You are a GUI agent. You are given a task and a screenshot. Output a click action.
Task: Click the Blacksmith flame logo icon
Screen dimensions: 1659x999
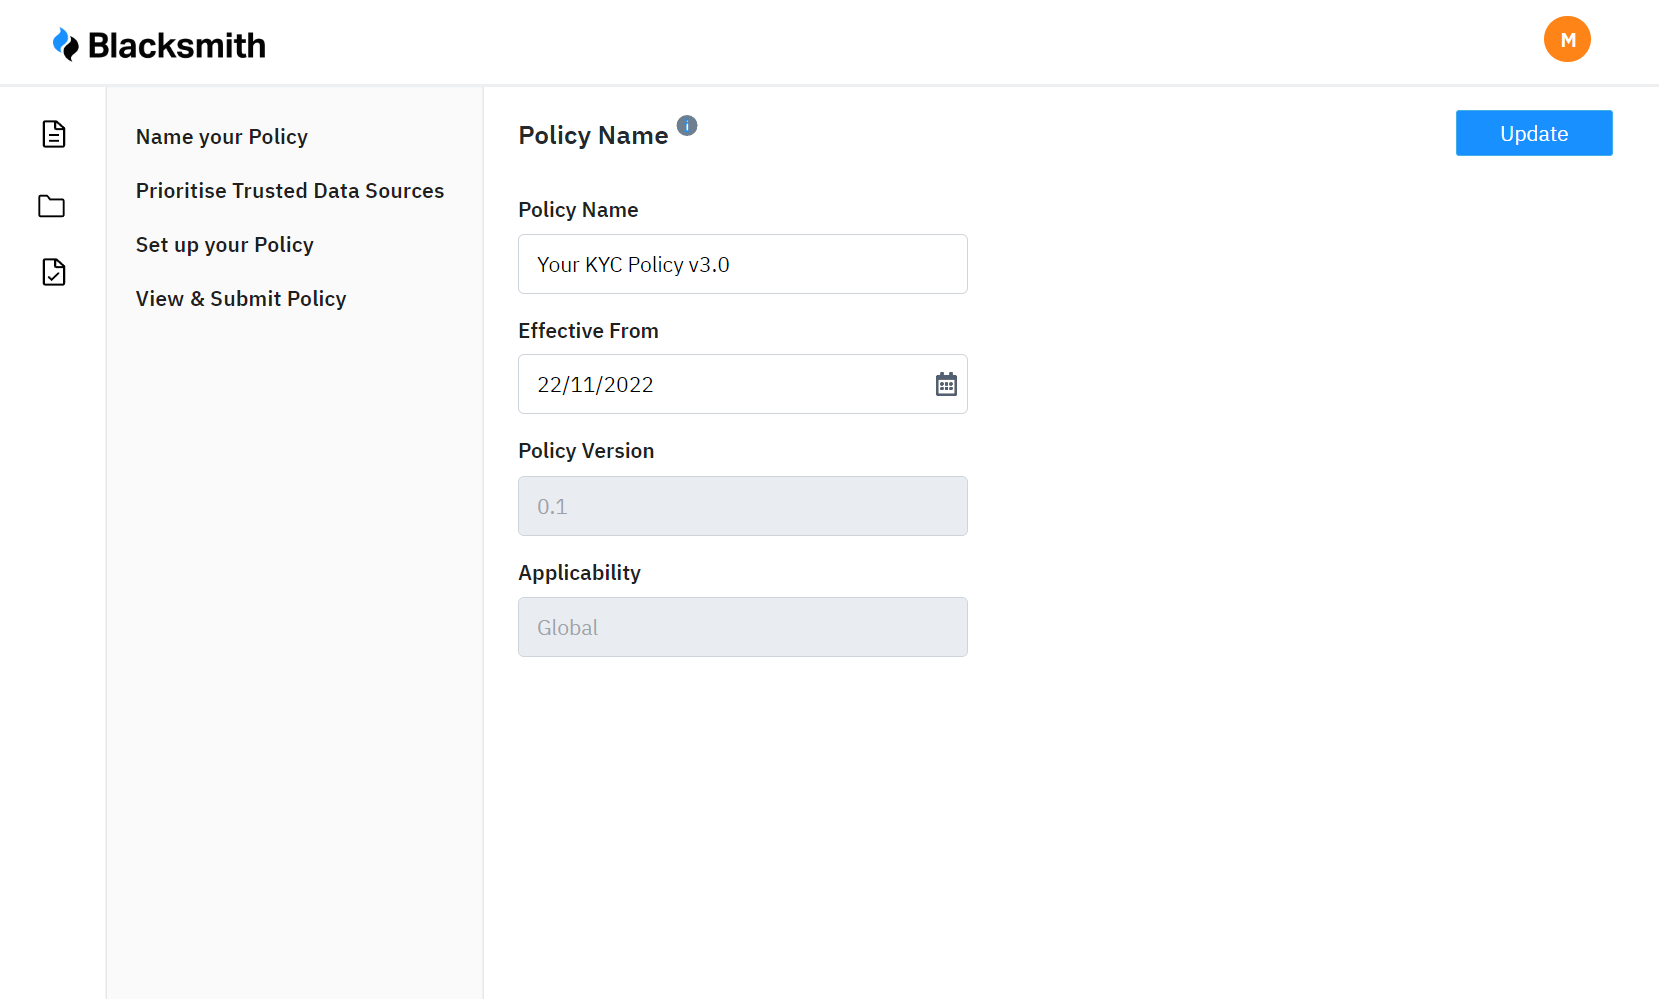[66, 45]
